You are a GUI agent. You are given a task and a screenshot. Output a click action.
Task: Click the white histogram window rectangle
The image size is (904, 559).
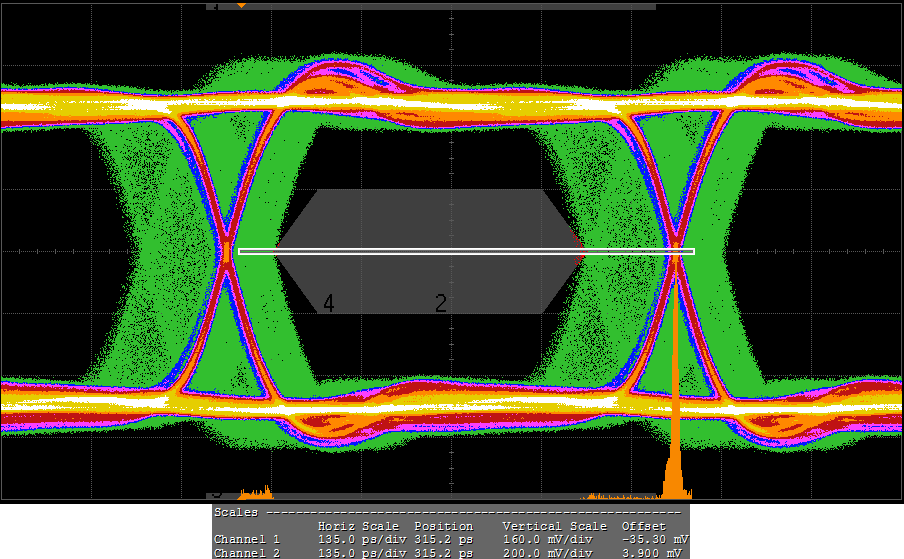(465, 251)
